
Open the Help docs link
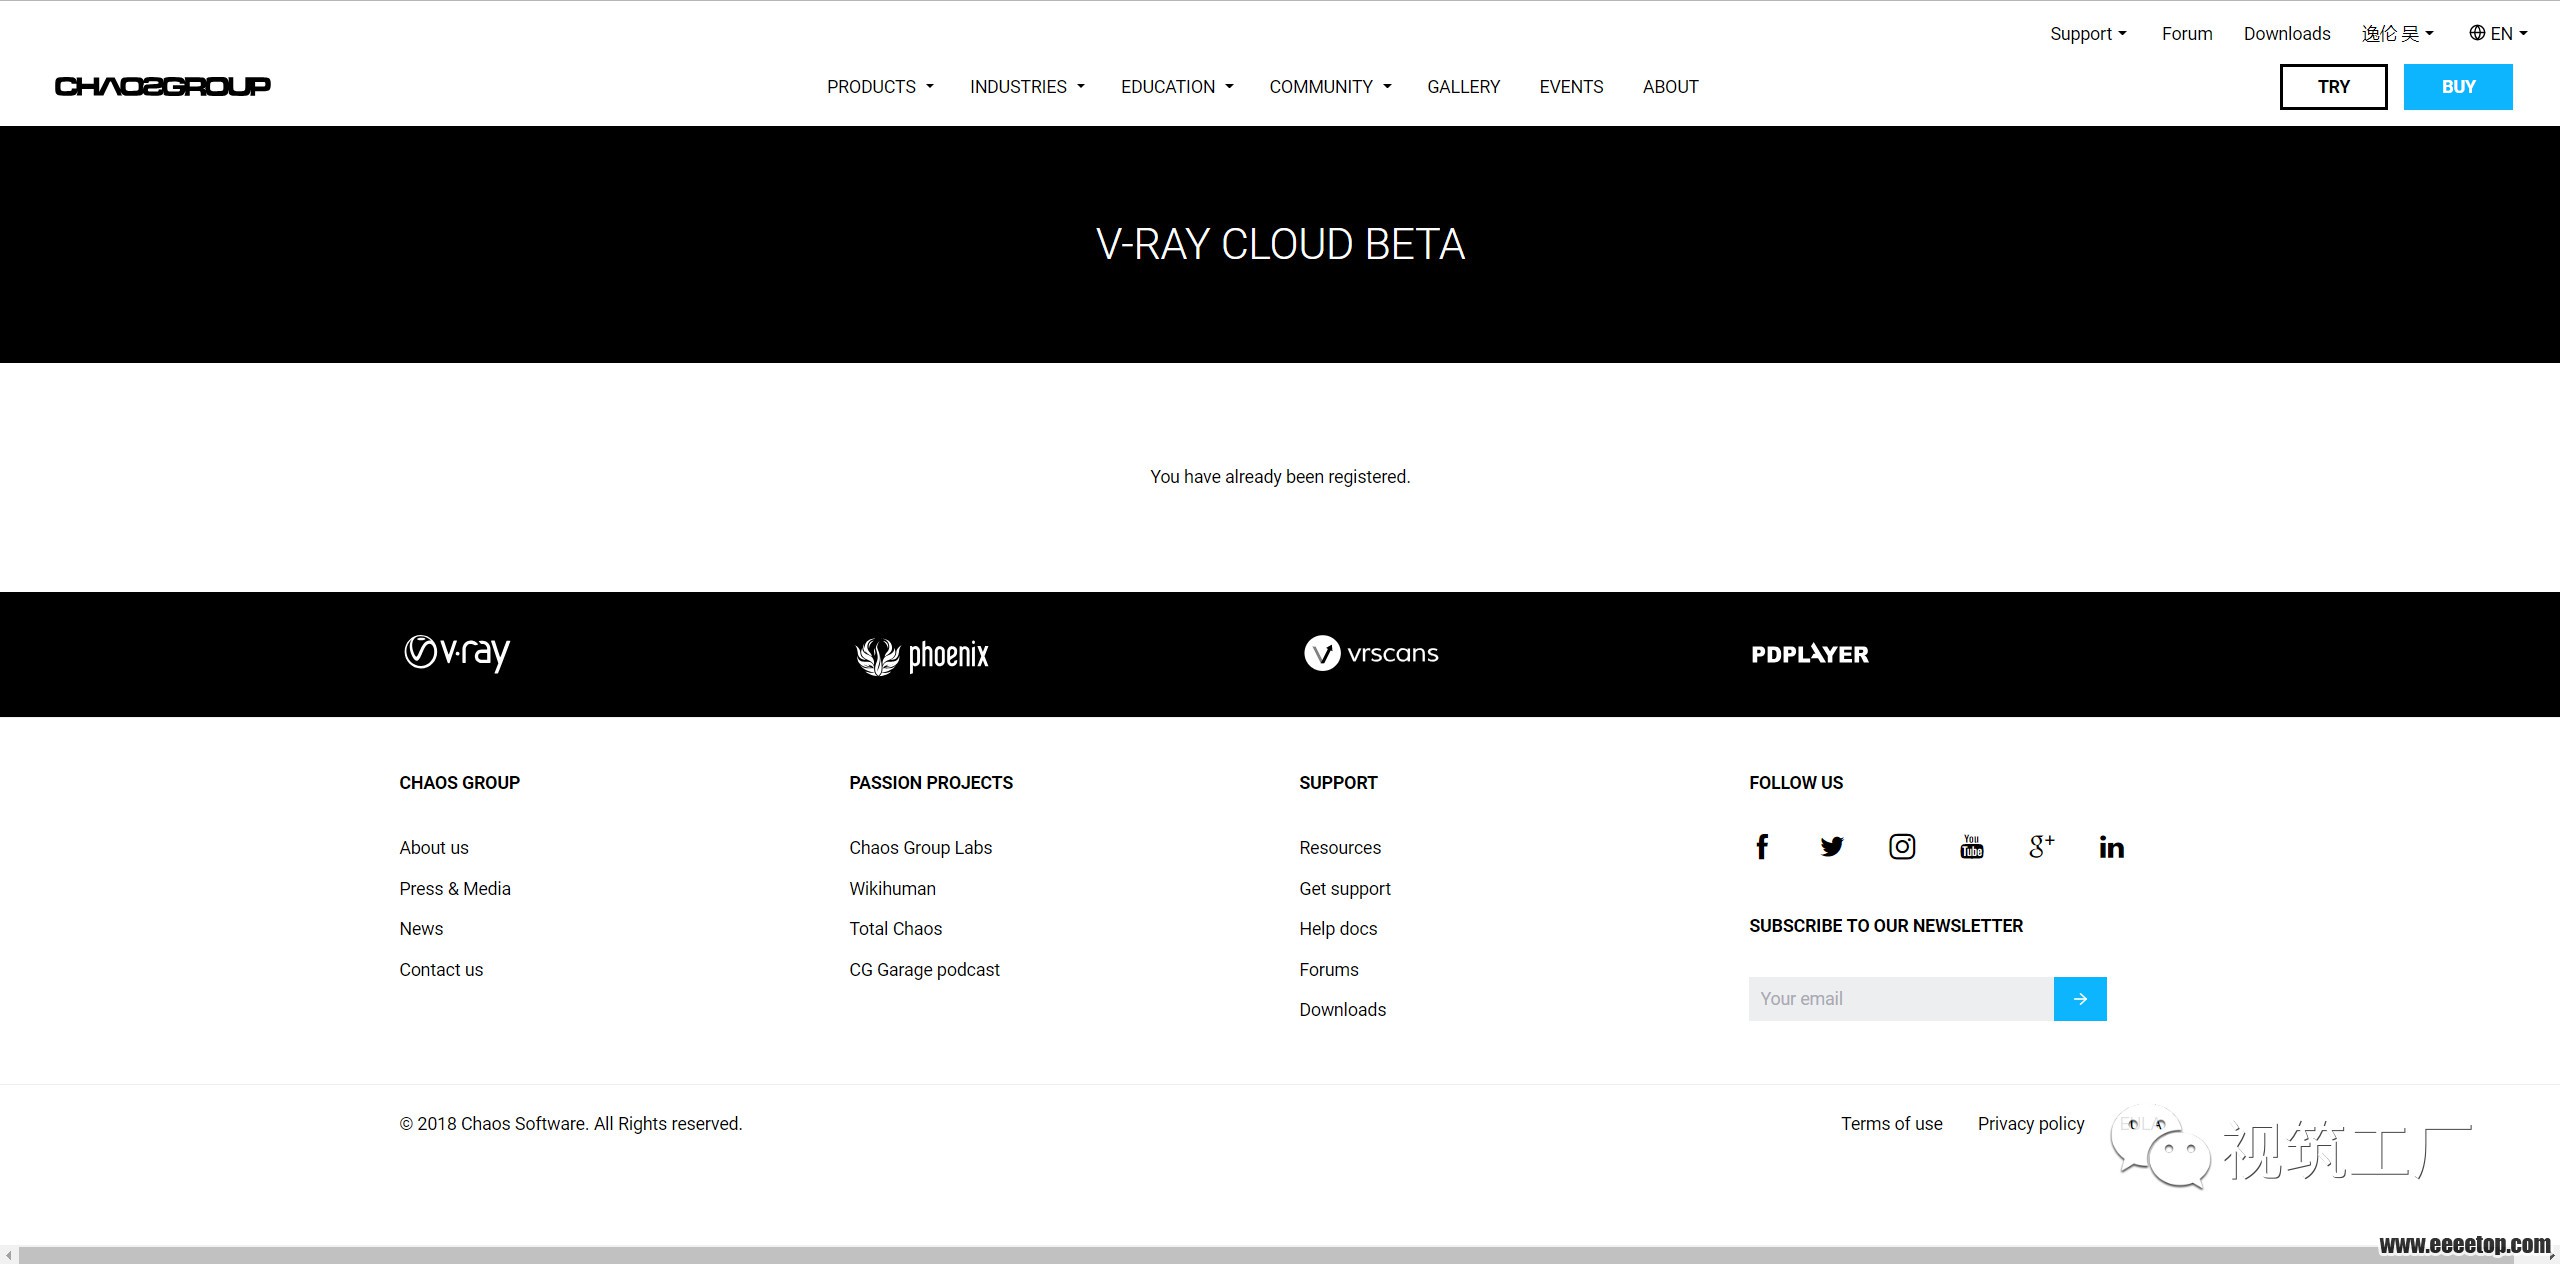pos(1338,929)
